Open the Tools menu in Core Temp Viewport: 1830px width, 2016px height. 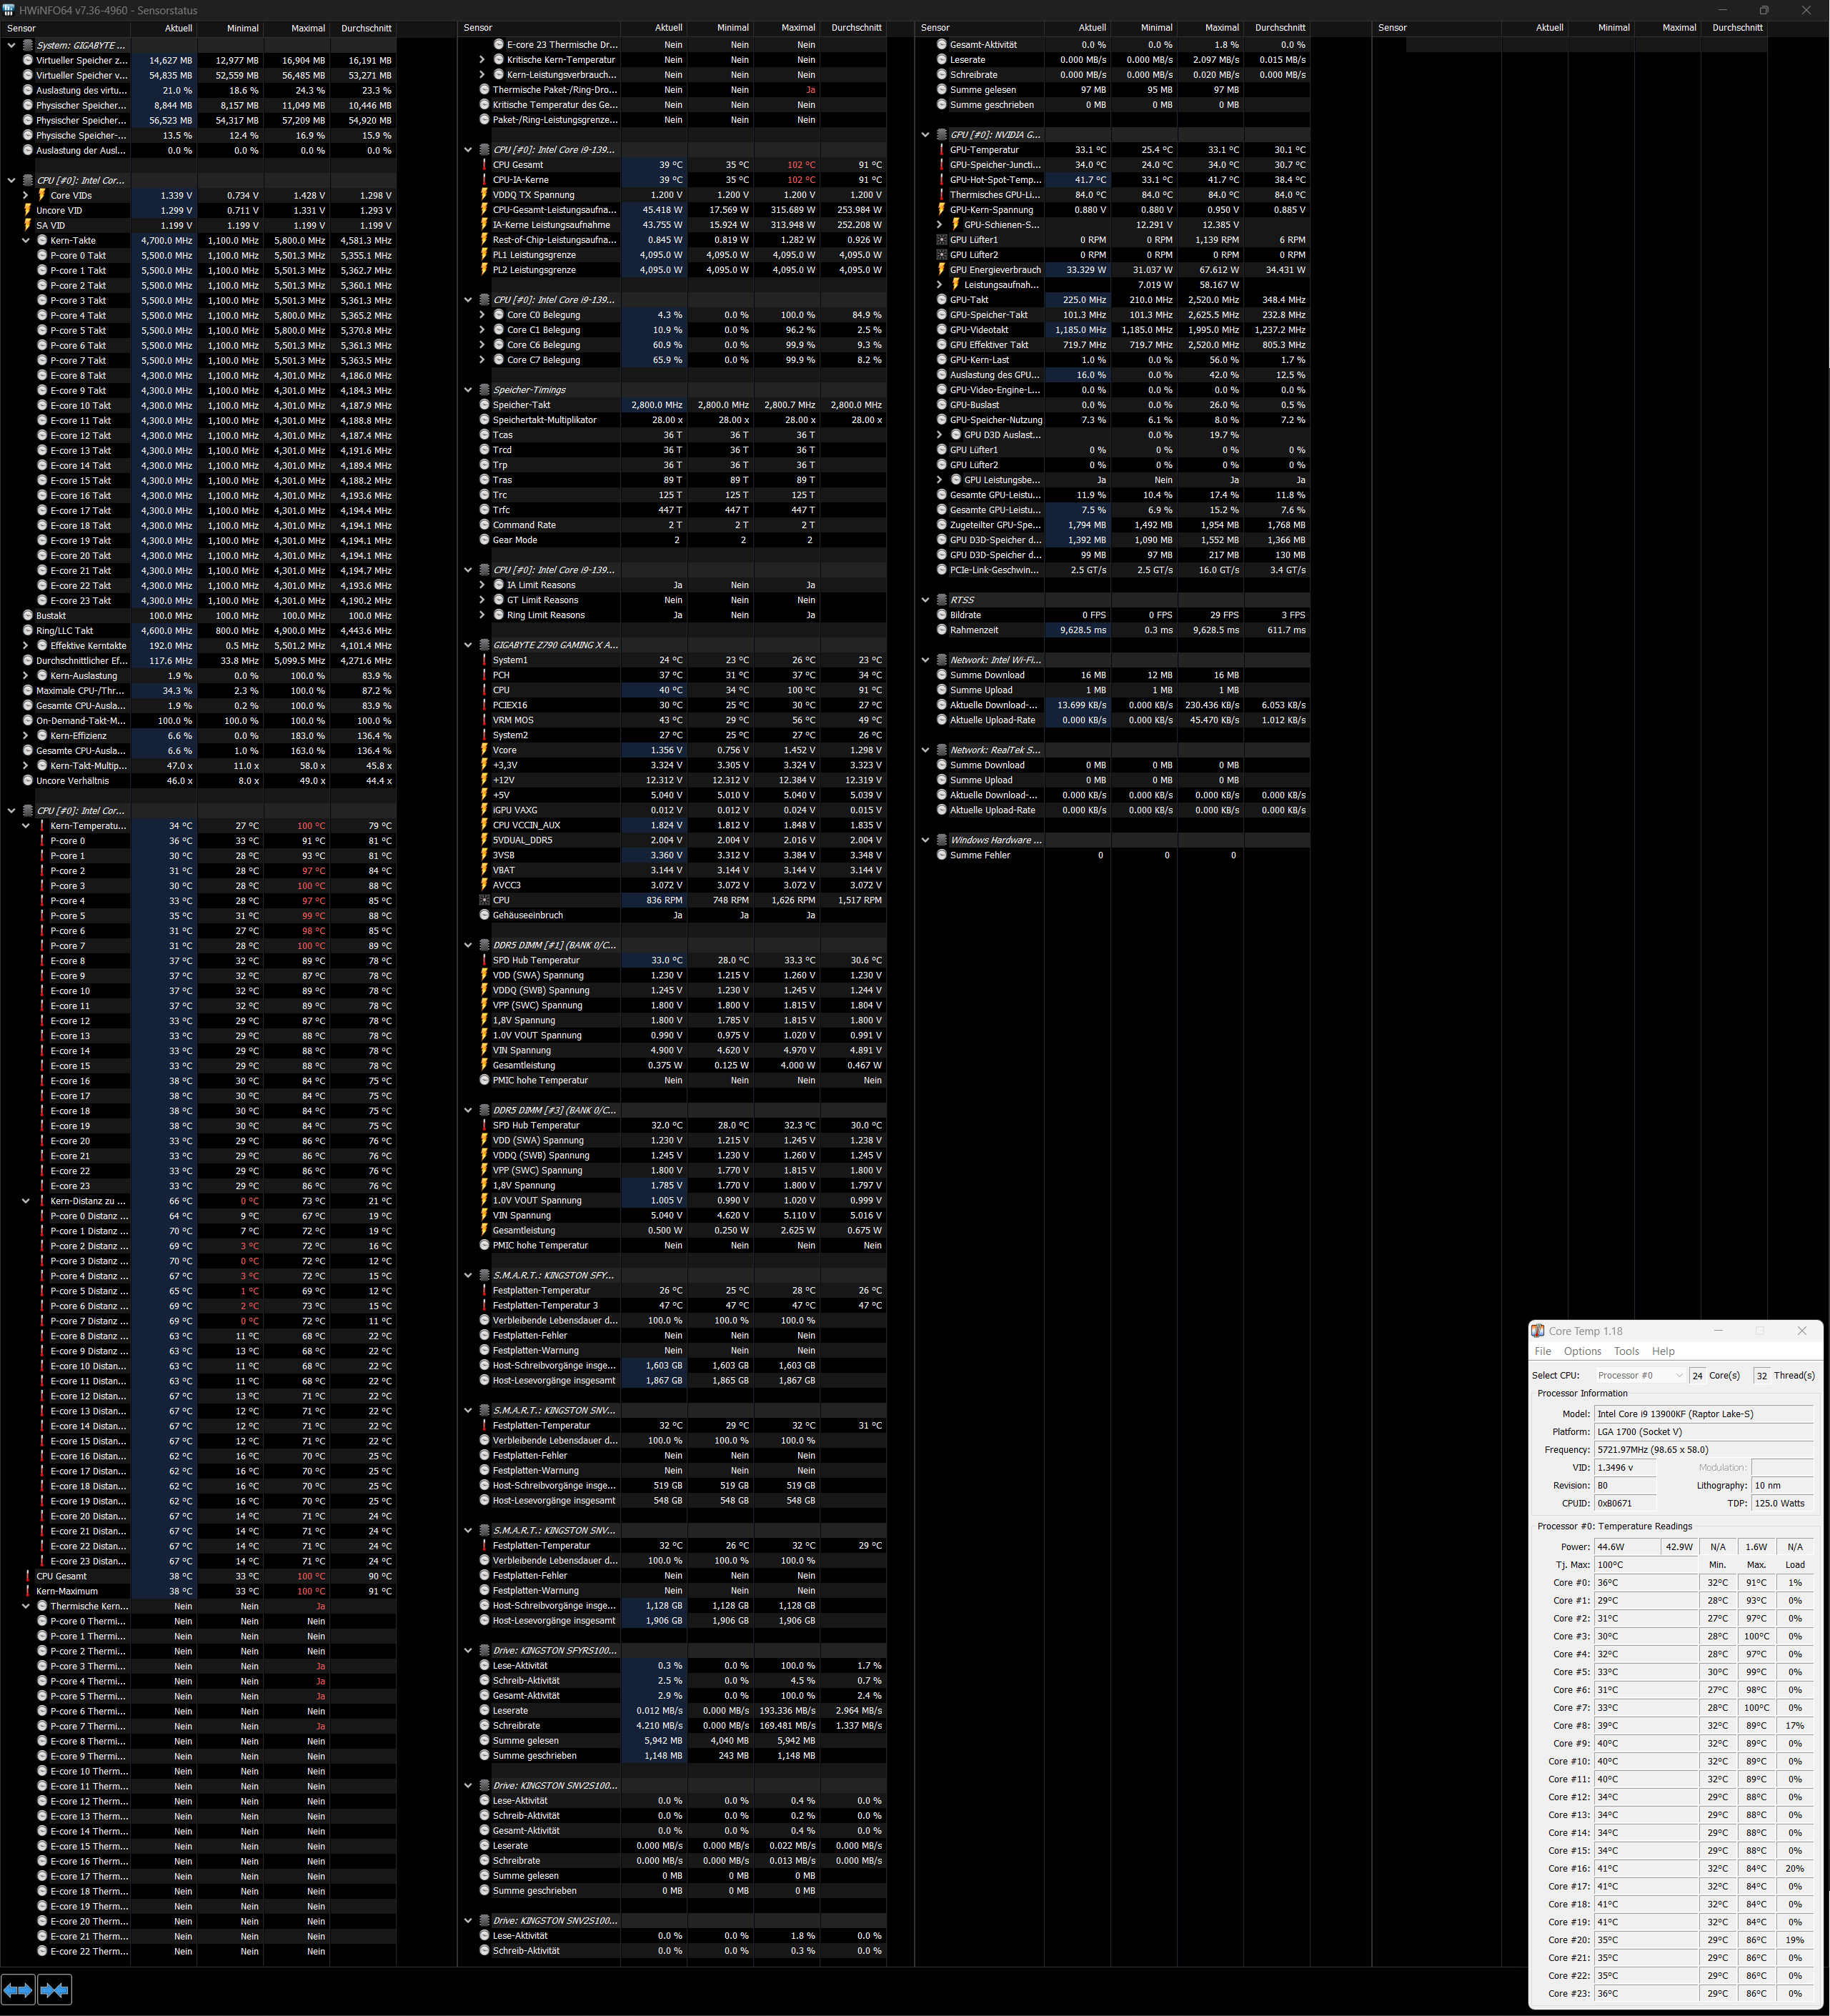click(1626, 1351)
